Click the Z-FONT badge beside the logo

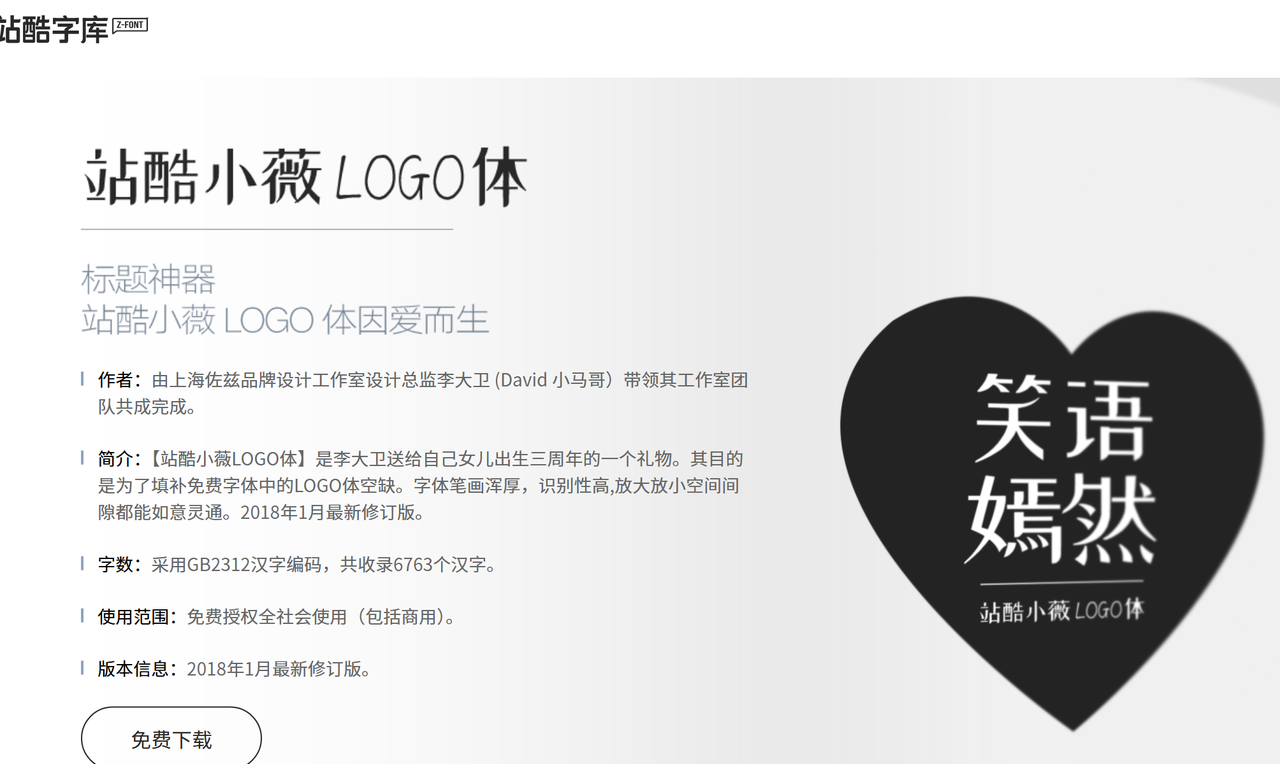pyautogui.click(x=130, y=25)
